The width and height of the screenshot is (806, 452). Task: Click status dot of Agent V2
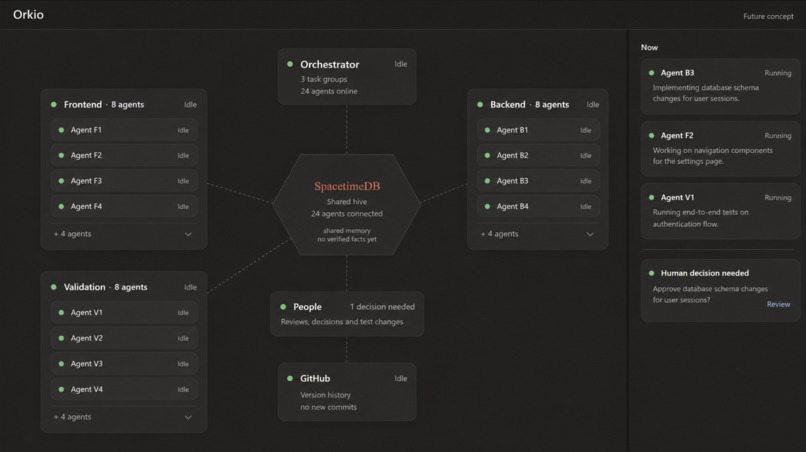(x=61, y=338)
